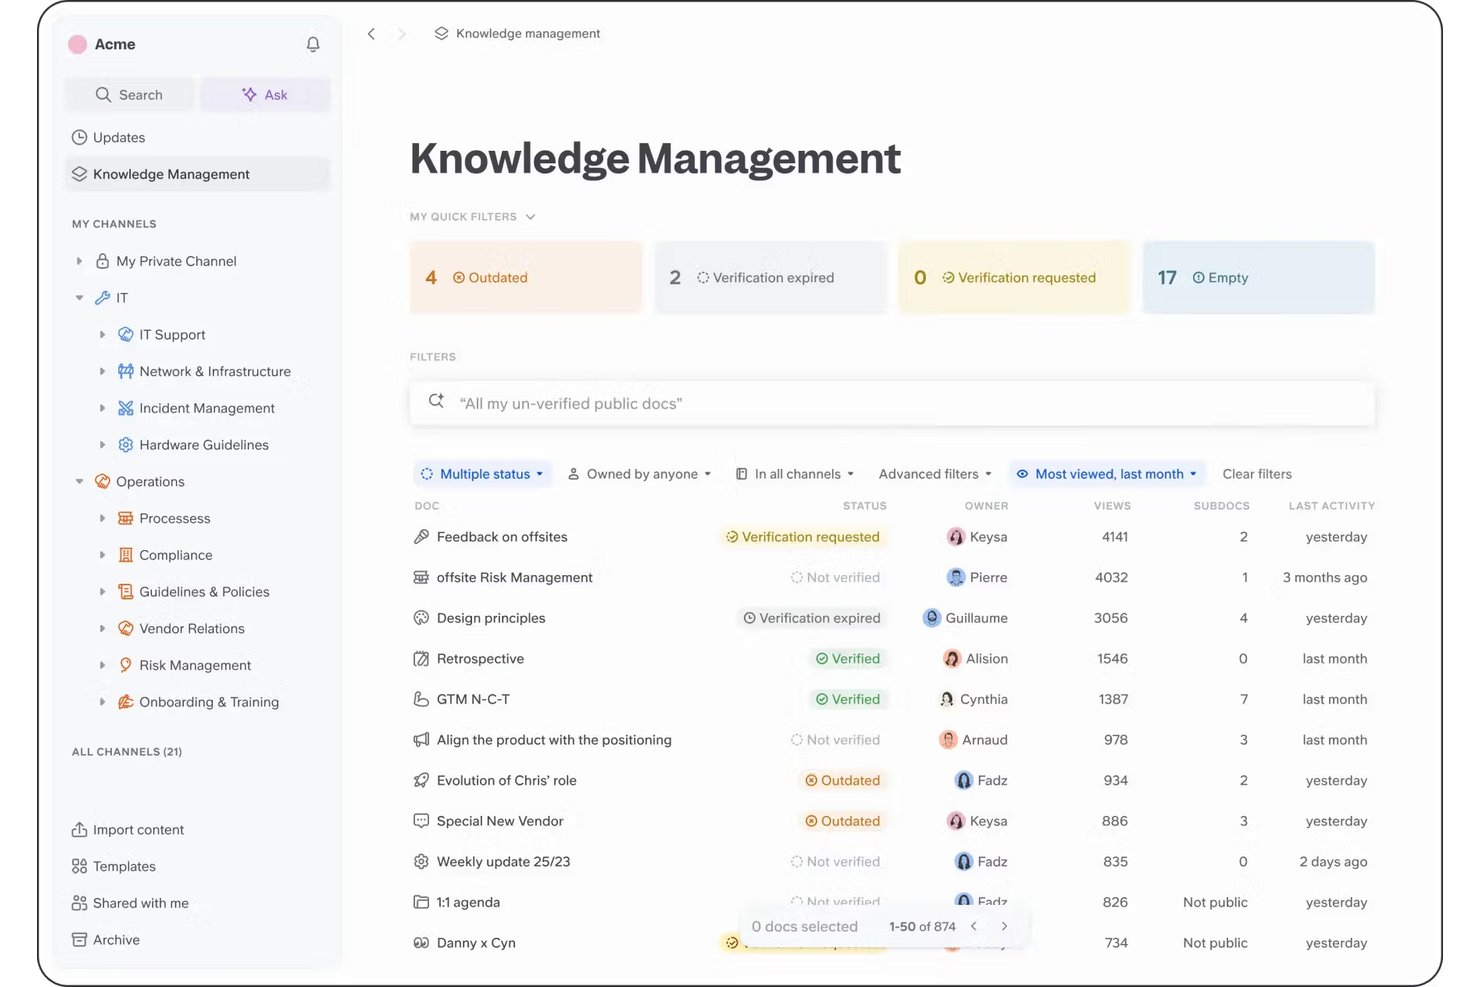The width and height of the screenshot is (1480, 987).
Task: Click Clear filters
Action: click(x=1257, y=474)
